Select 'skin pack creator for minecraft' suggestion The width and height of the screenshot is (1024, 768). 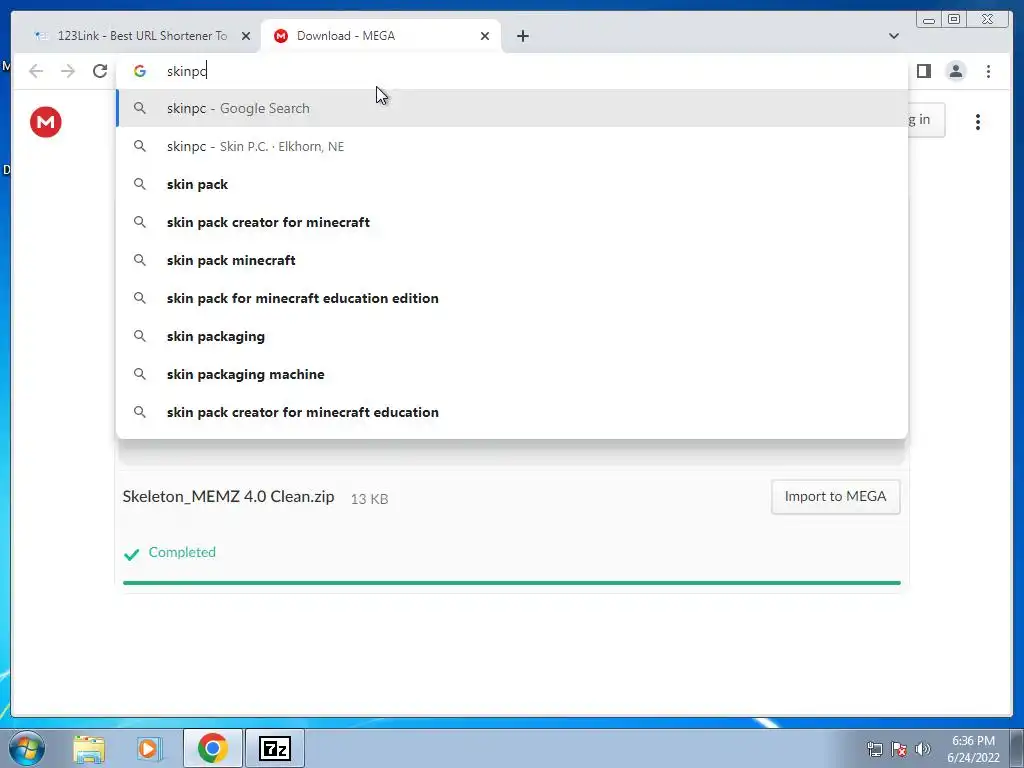click(x=512, y=222)
